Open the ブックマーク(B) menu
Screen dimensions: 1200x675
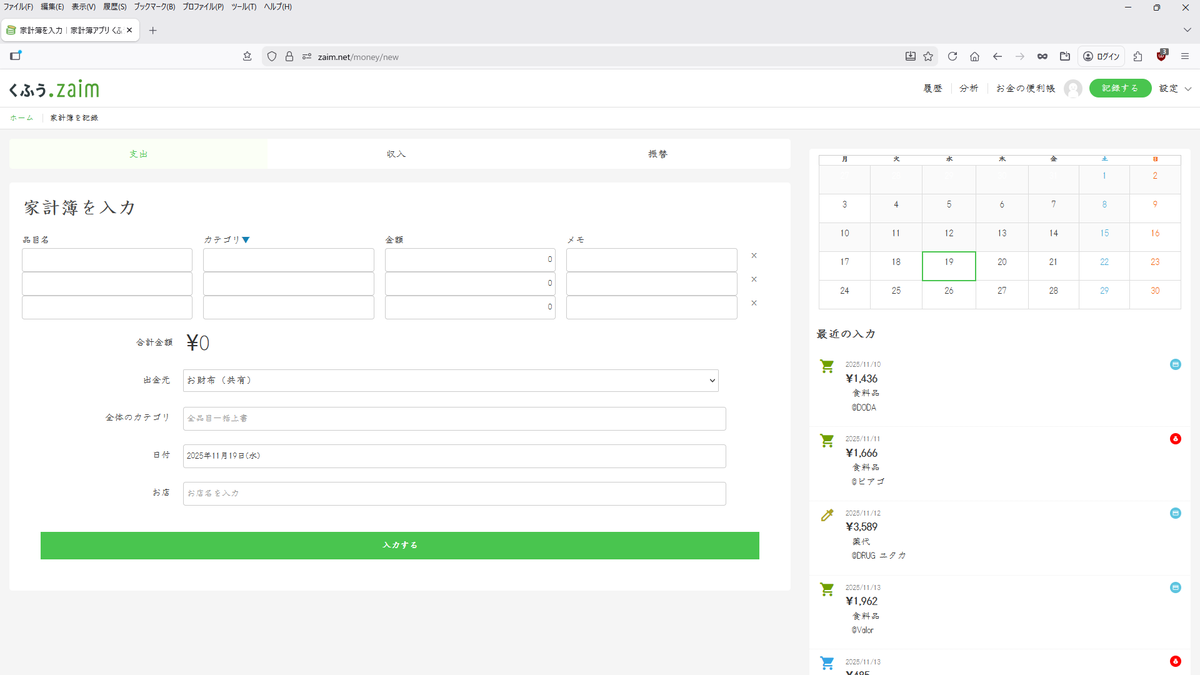tap(154, 7)
